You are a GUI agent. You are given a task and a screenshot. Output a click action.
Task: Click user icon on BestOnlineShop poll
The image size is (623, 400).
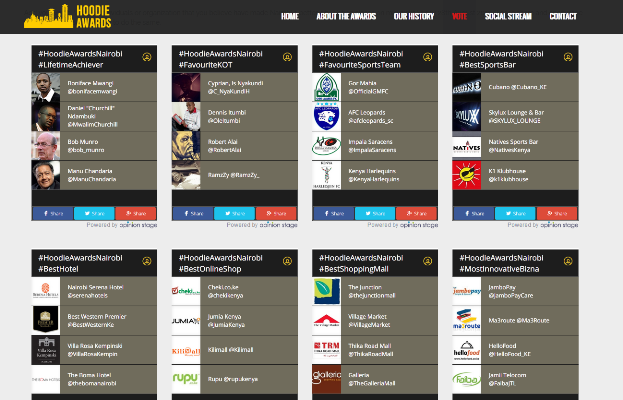click(287, 261)
